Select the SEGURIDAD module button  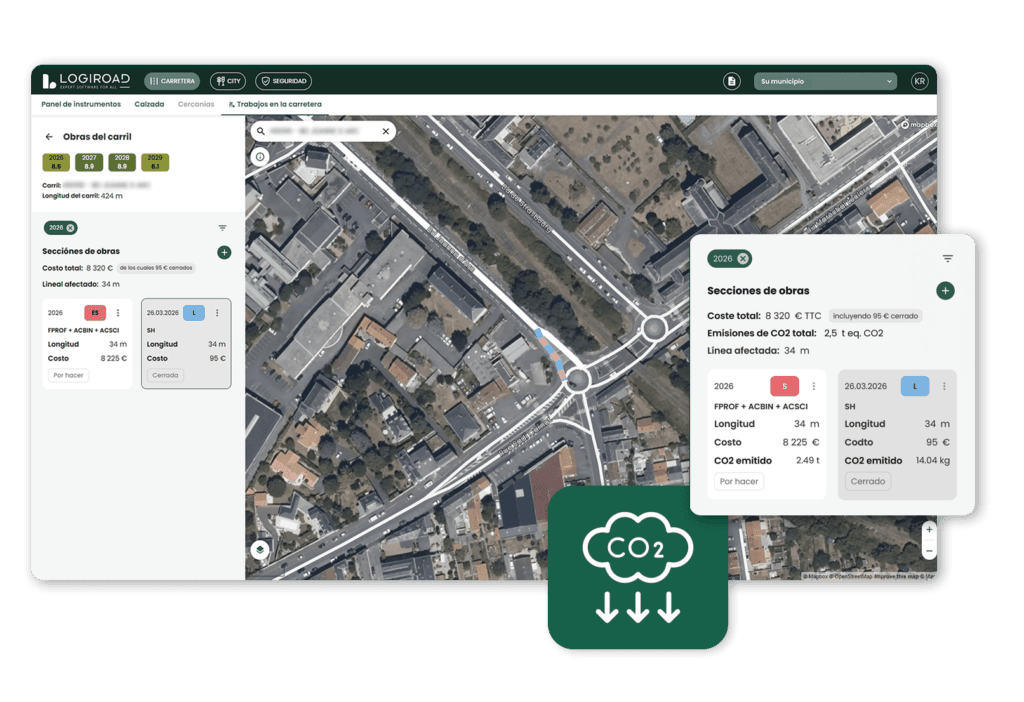pos(283,81)
